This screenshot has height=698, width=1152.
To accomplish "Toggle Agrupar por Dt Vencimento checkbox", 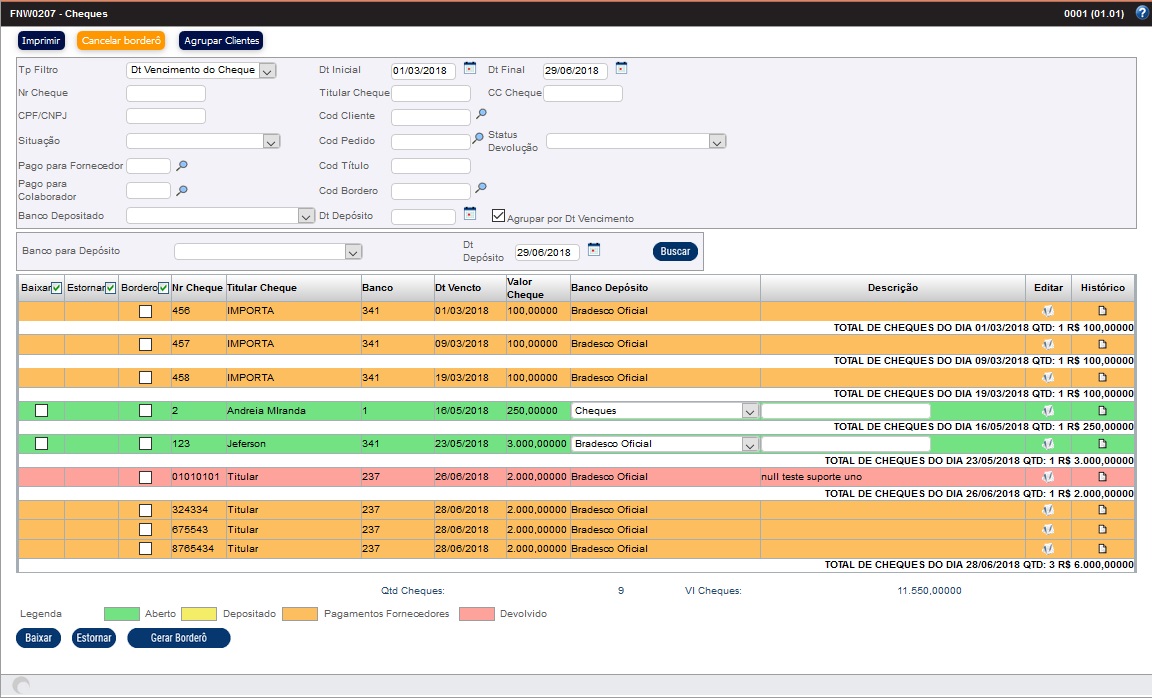I will (x=499, y=215).
